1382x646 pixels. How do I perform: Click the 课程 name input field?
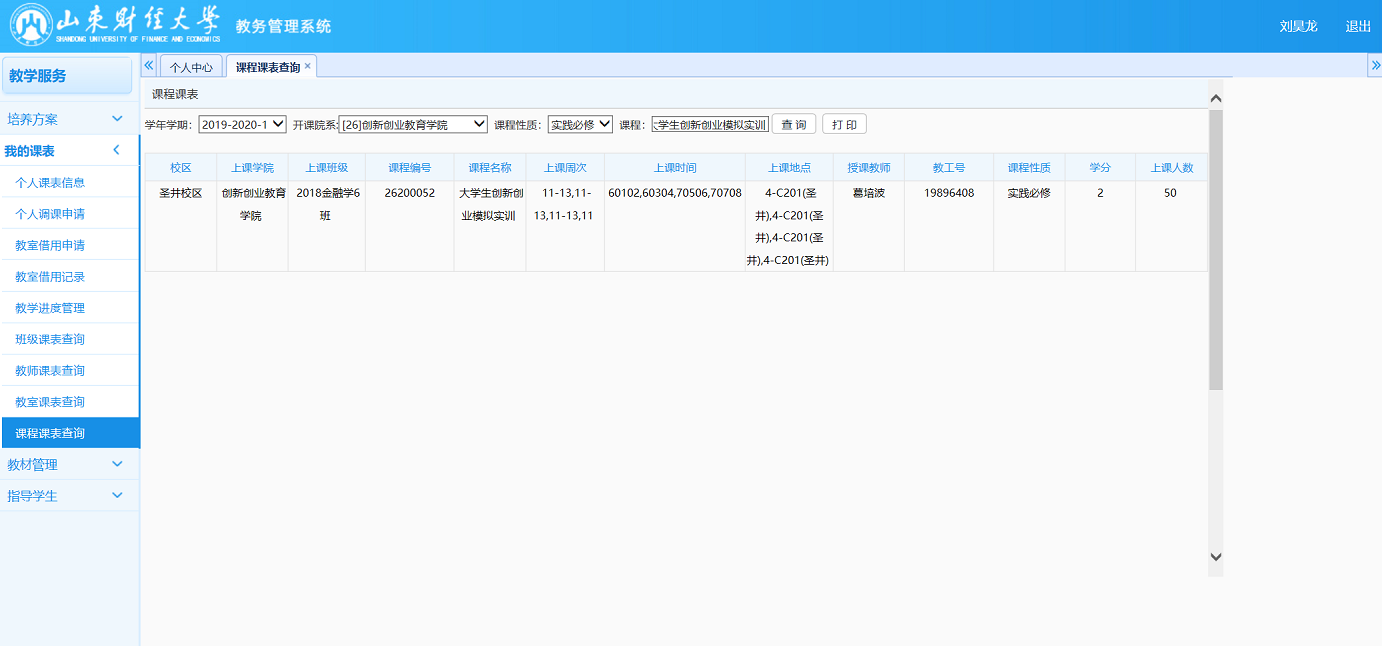(x=710, y=124)
